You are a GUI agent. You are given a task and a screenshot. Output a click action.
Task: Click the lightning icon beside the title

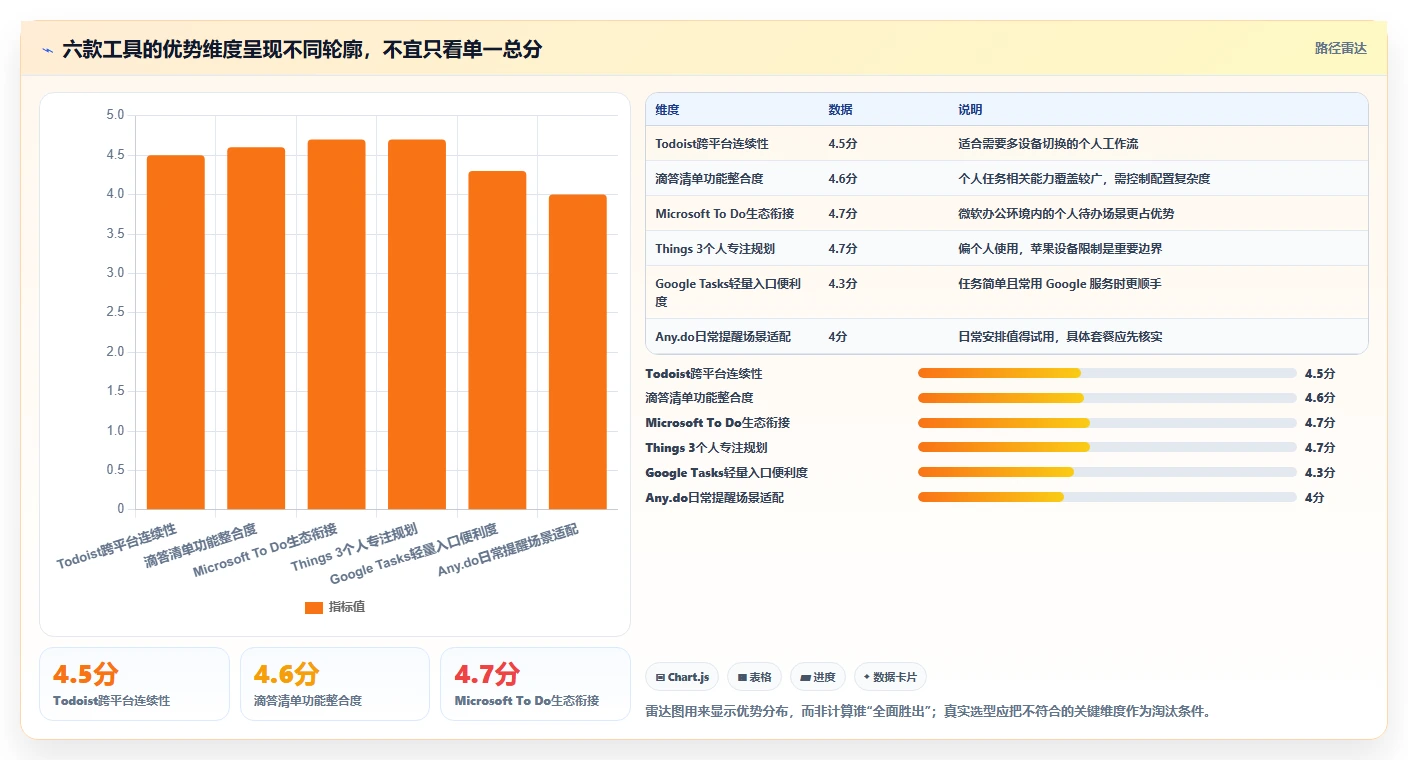coord(48,49)
